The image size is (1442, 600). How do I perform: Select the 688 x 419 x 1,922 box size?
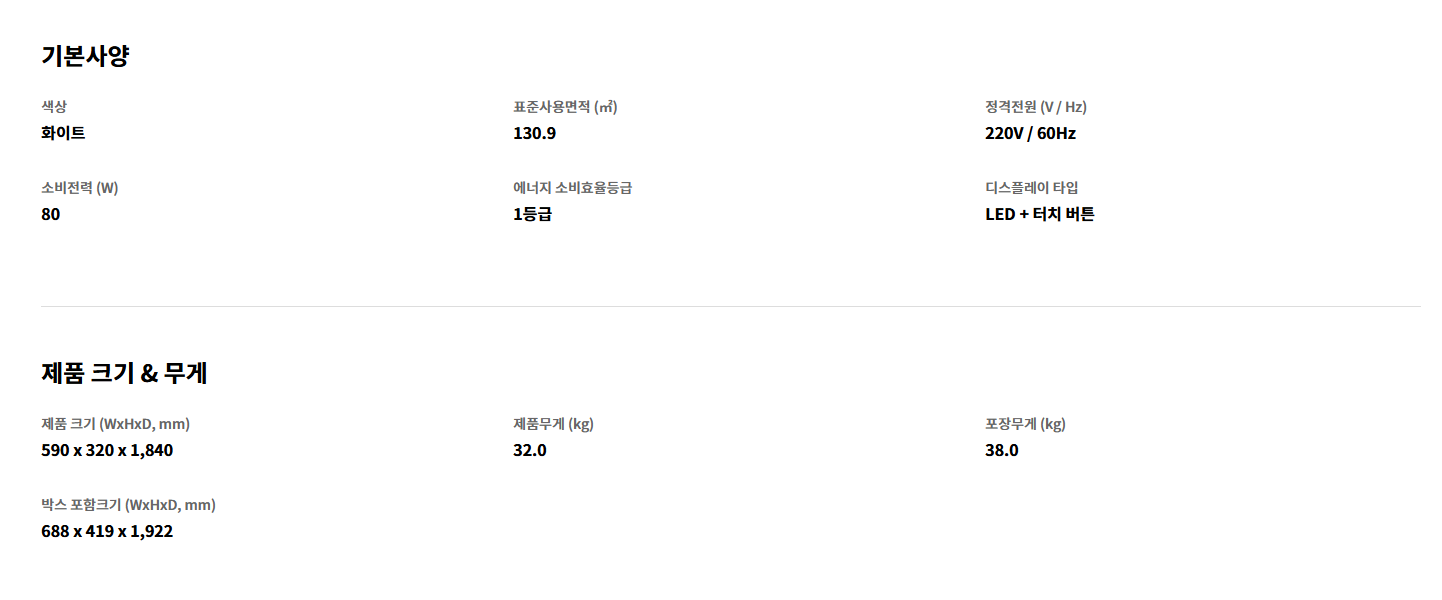[x=107, y=531]
